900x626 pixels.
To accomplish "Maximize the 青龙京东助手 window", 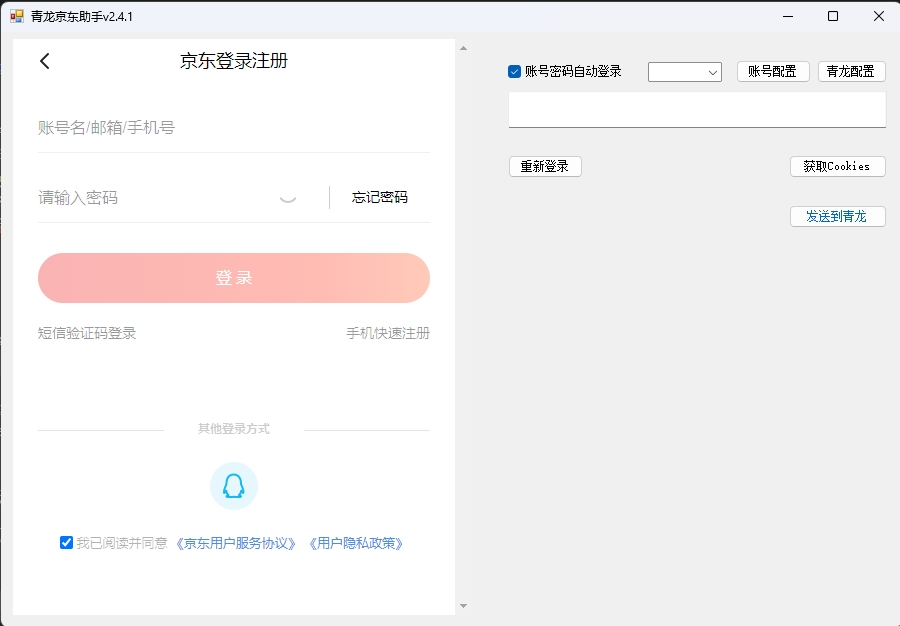I will (x=833, y=16).
